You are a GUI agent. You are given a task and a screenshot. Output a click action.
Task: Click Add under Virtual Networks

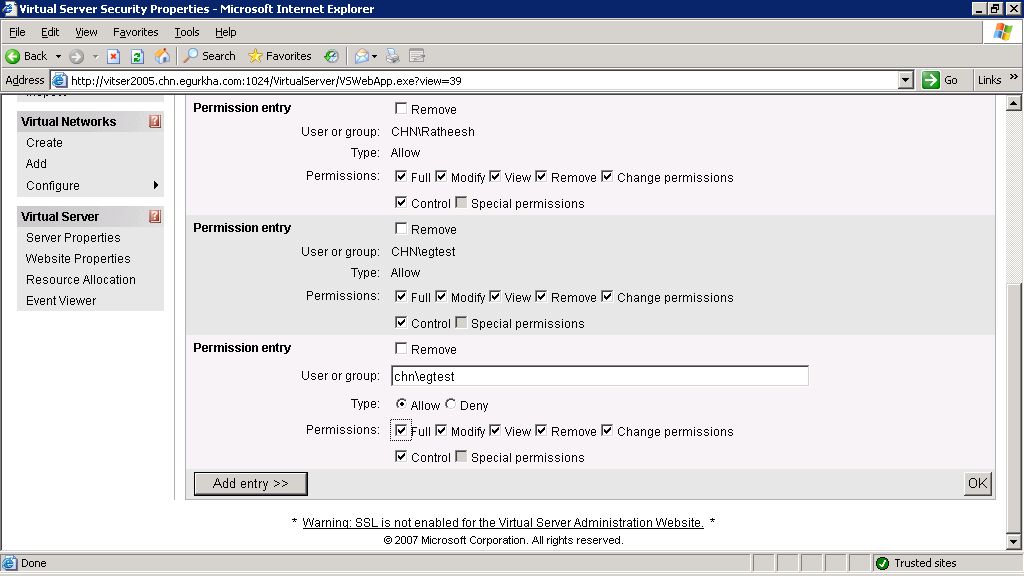coord(36,163)
